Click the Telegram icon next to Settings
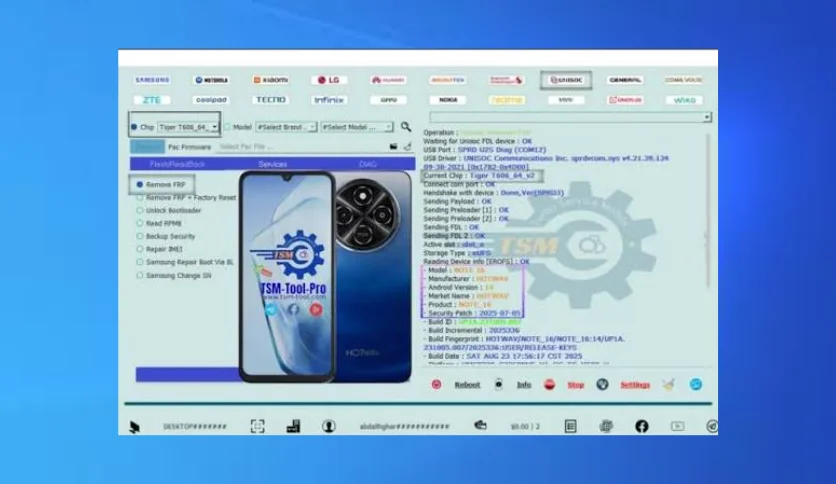Image resolution: width=836 pixels, height=484 pixels. [696, 384]
